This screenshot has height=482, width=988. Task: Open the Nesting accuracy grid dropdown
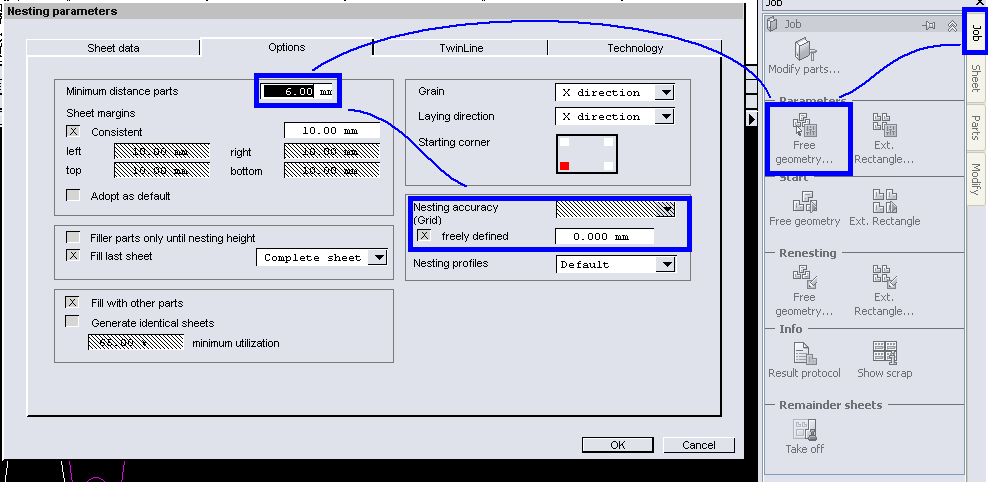[x=666, y=209]
